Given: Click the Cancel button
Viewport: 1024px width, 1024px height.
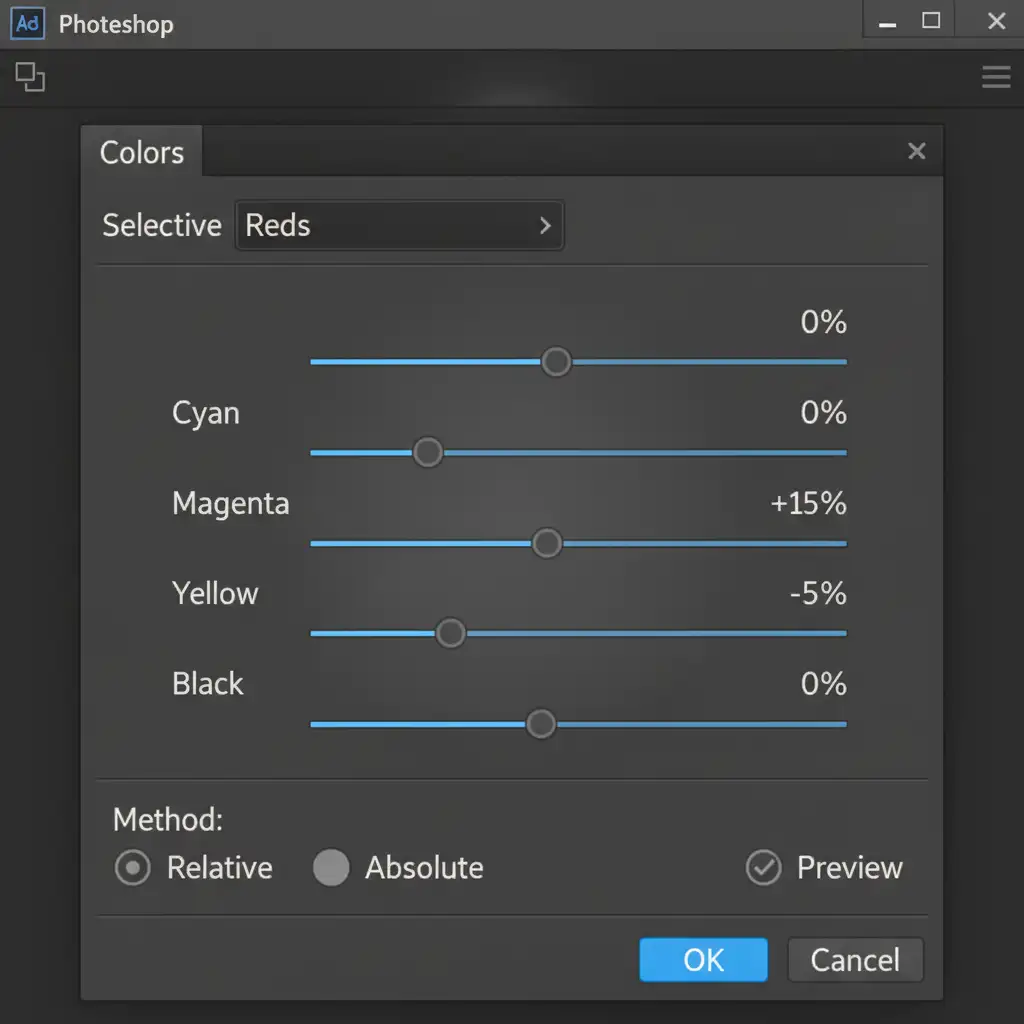Looking at the screenshot, I should click(x=855, y=960).
